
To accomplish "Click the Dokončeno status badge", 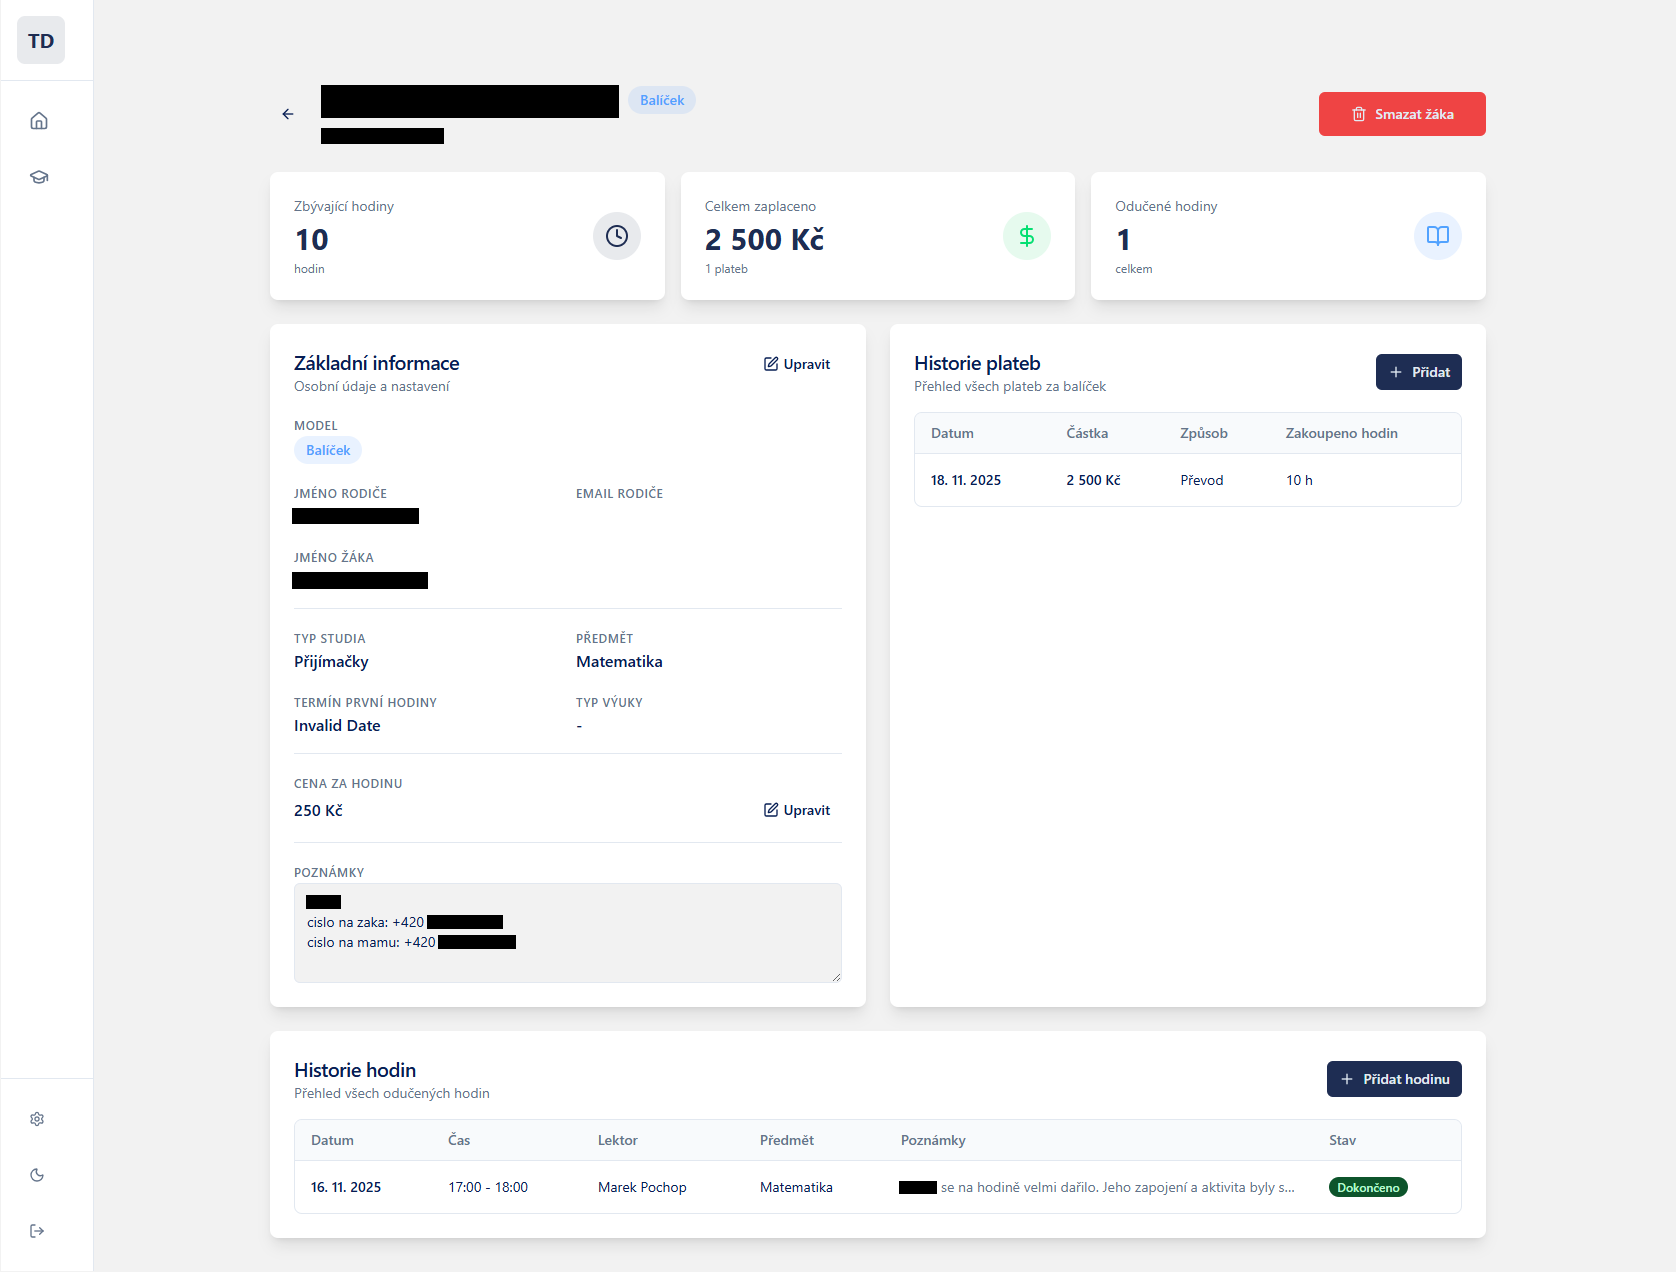I will coord(1367,1187).
